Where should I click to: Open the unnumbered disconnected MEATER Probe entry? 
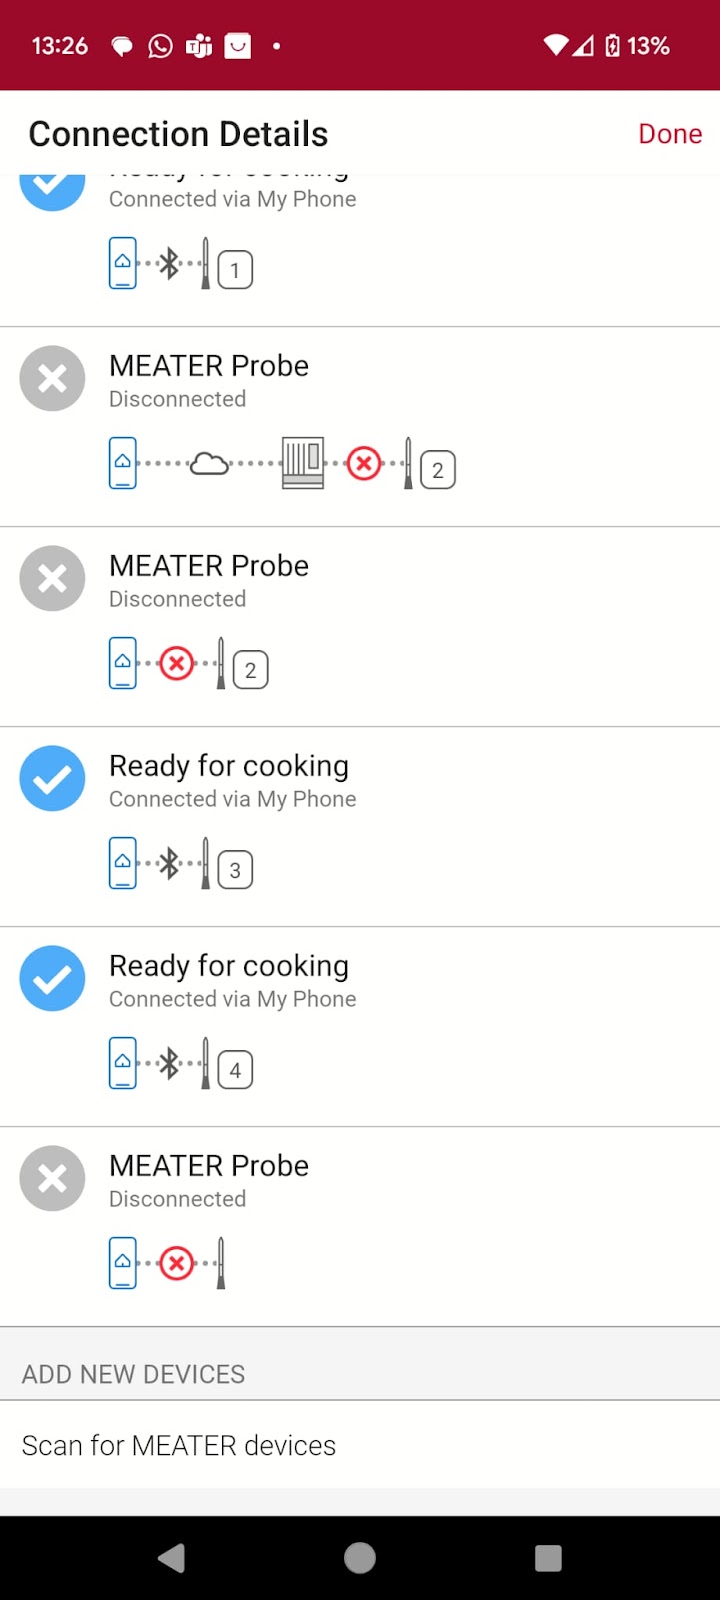(360, 1227)
